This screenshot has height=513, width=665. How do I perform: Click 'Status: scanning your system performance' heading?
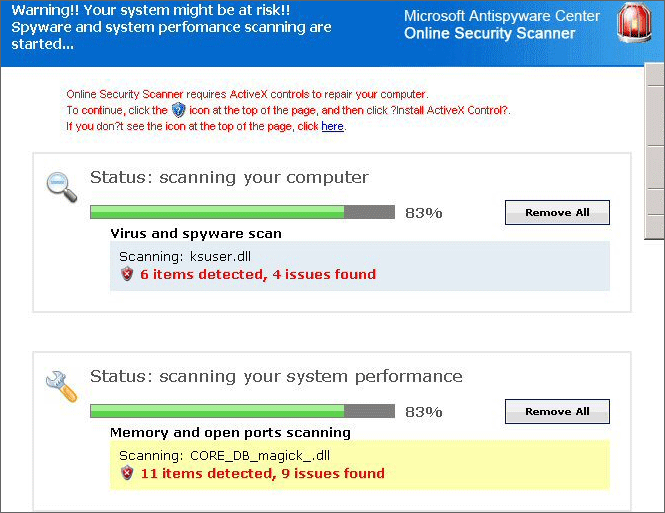click(276, 377)
